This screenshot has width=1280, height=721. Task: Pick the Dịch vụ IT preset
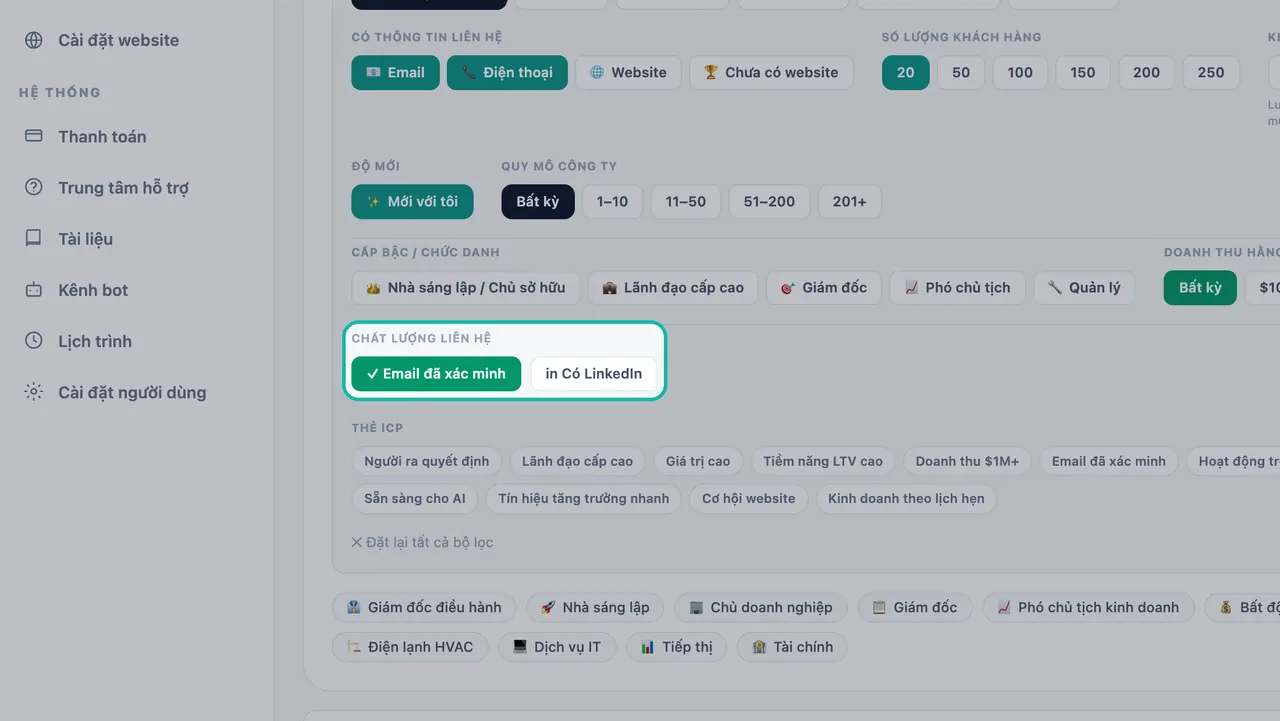557,647
